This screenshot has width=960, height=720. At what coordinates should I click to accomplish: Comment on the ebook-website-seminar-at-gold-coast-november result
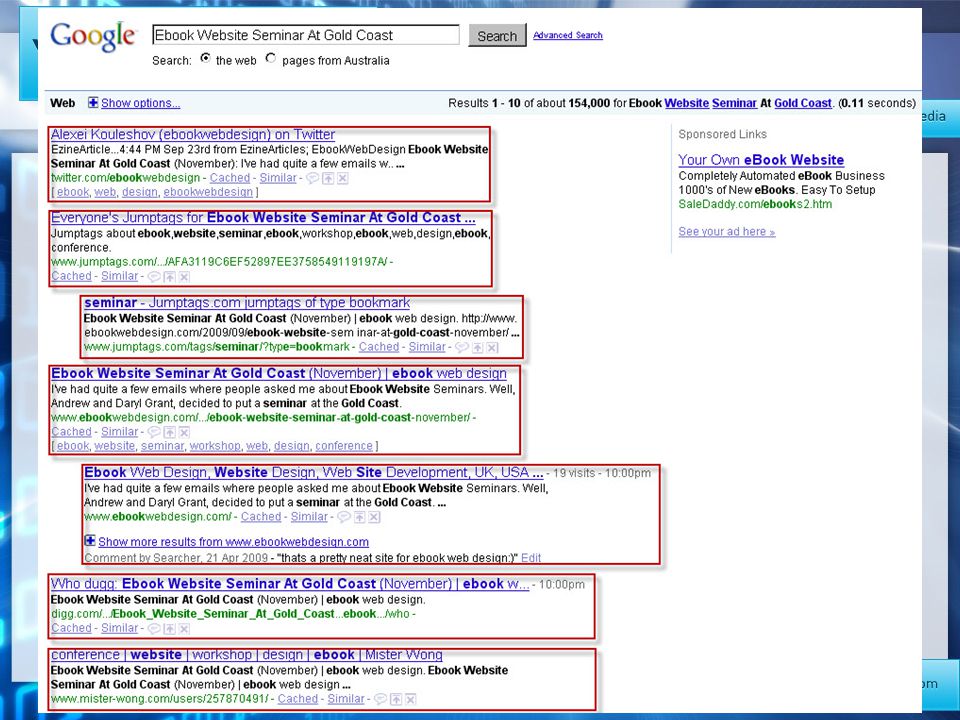[154, 432]
